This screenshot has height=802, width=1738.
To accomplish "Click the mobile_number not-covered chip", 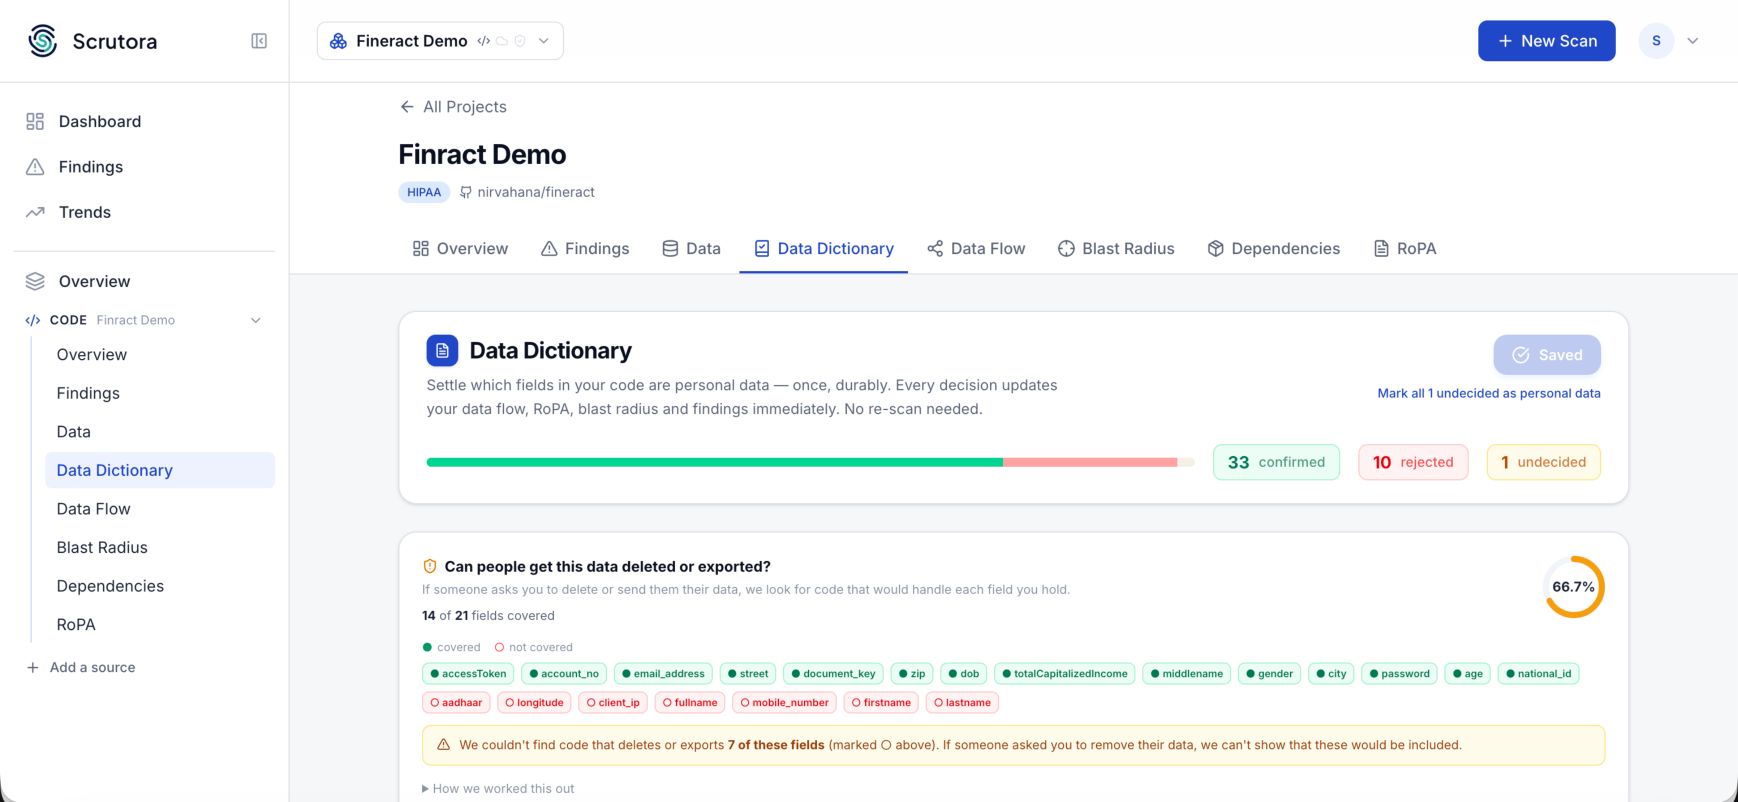I will point(784,703).
